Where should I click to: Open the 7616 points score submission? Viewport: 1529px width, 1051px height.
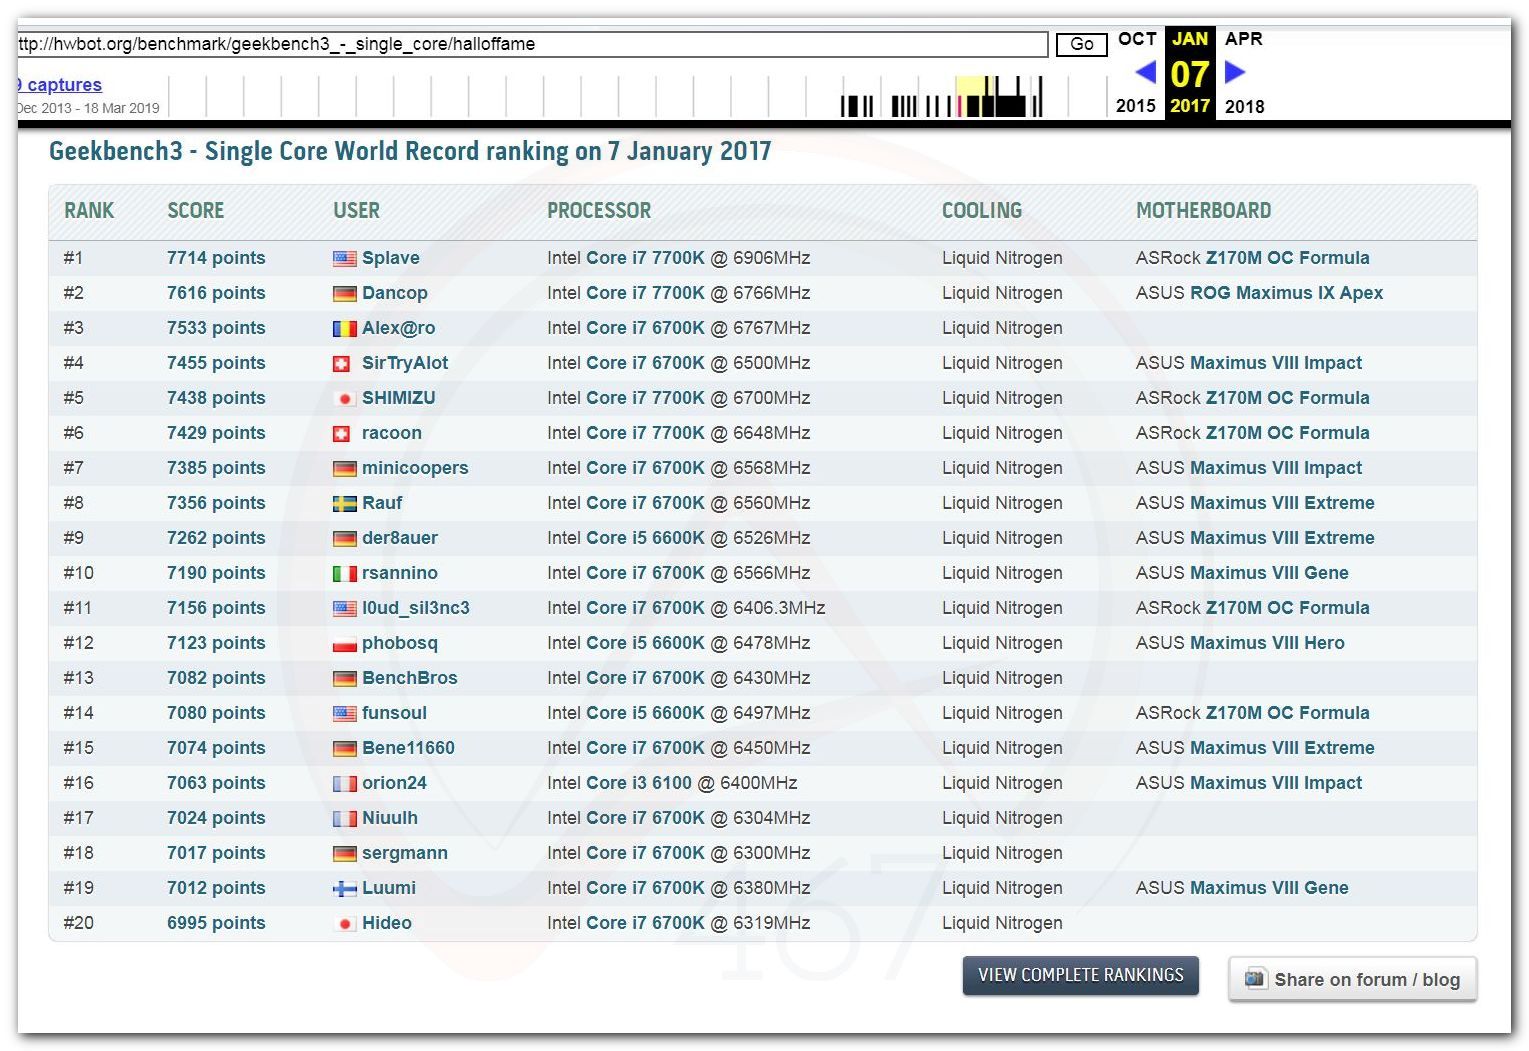pos(216,293)
